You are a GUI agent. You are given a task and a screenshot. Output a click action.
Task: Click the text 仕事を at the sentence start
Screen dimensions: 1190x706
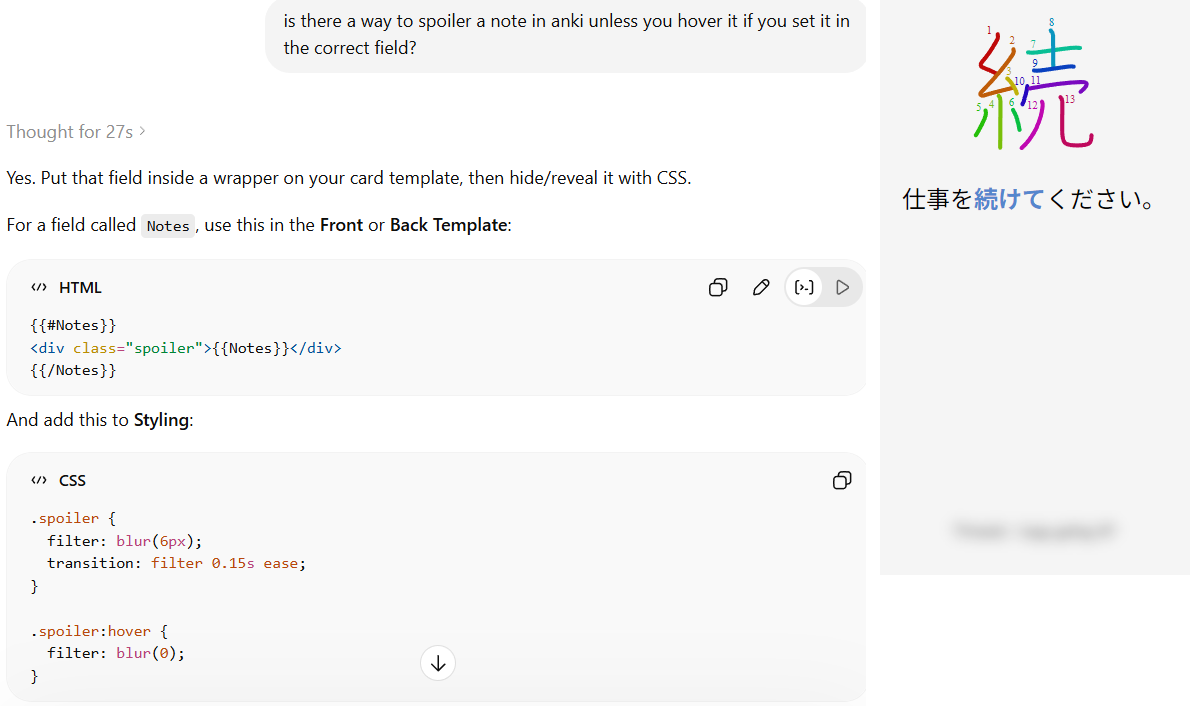tap(937, 199)
